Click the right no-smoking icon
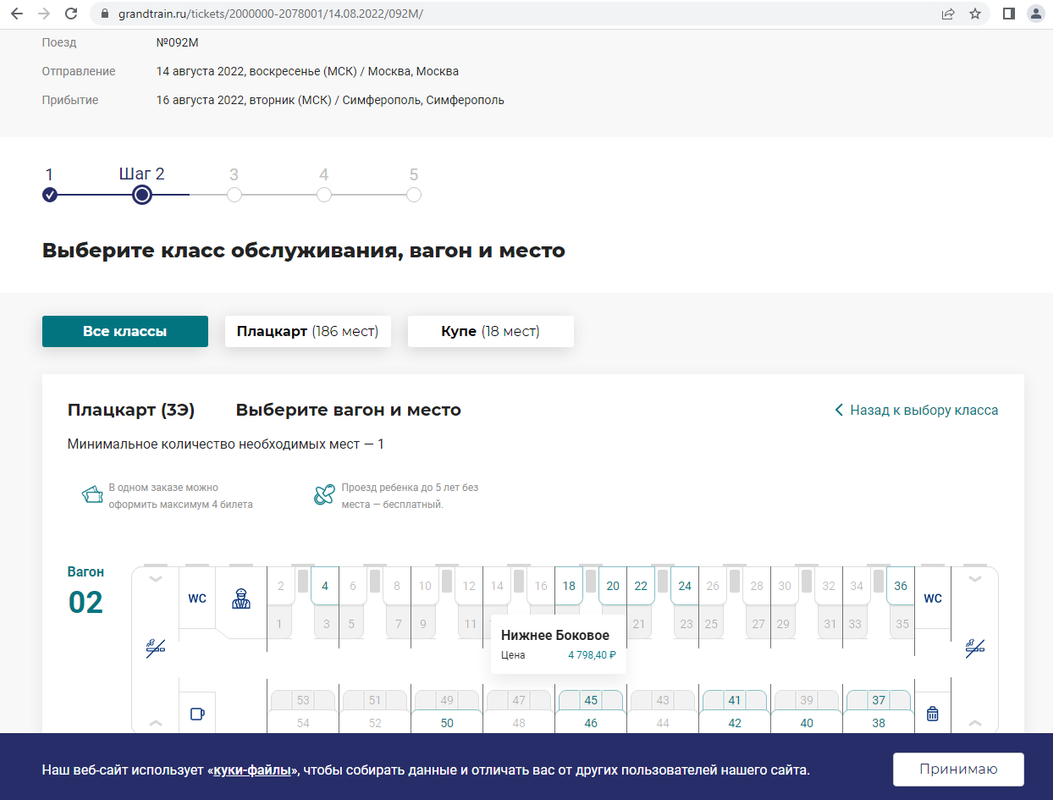Screen dimensions: 1053x800 tap(975, 648)
